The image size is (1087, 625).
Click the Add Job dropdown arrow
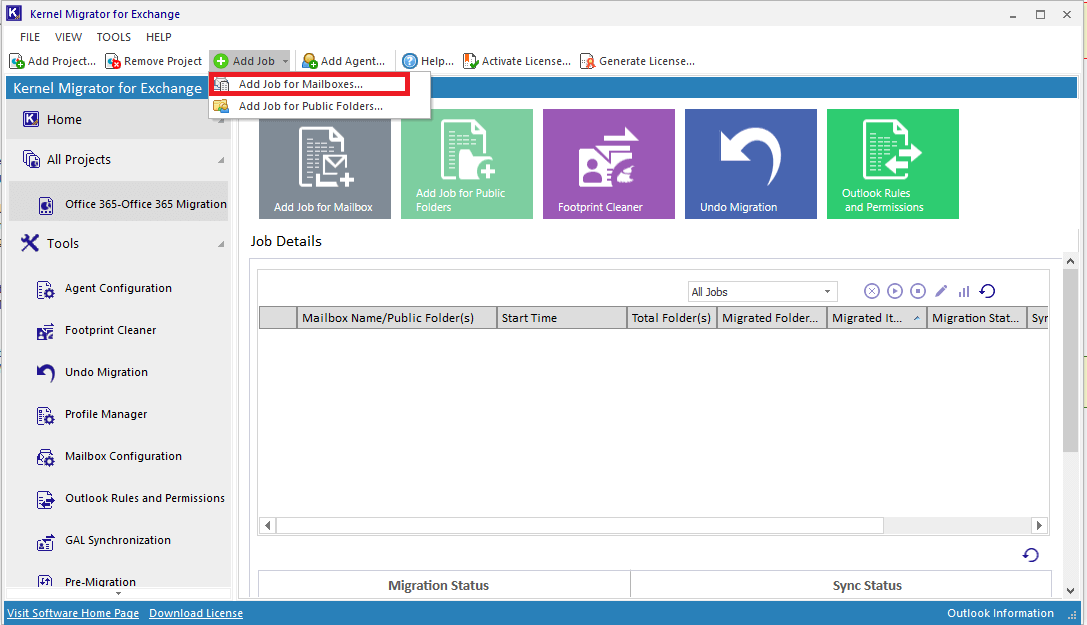(x=285, y=61)
